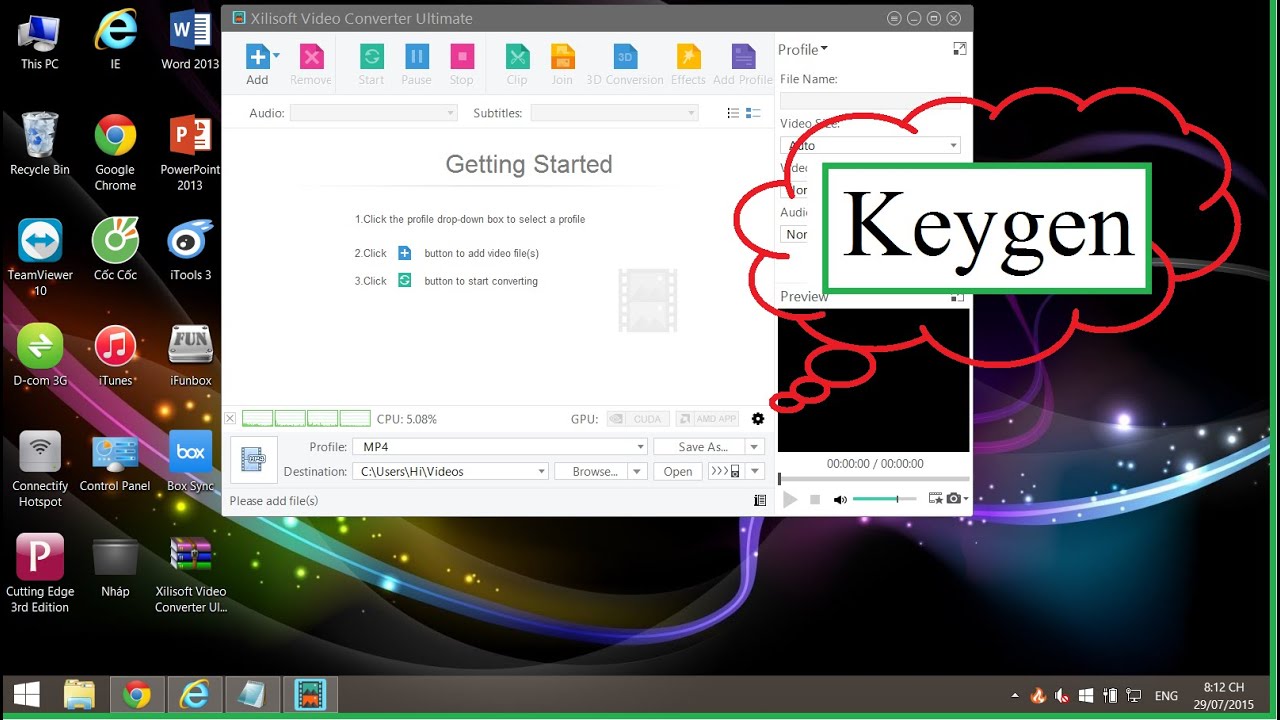Switch to the detailed list view icon
Image resolution: width=1280 pixels, height=720 pixels.
pyautogui.click(x=754, y=113)
